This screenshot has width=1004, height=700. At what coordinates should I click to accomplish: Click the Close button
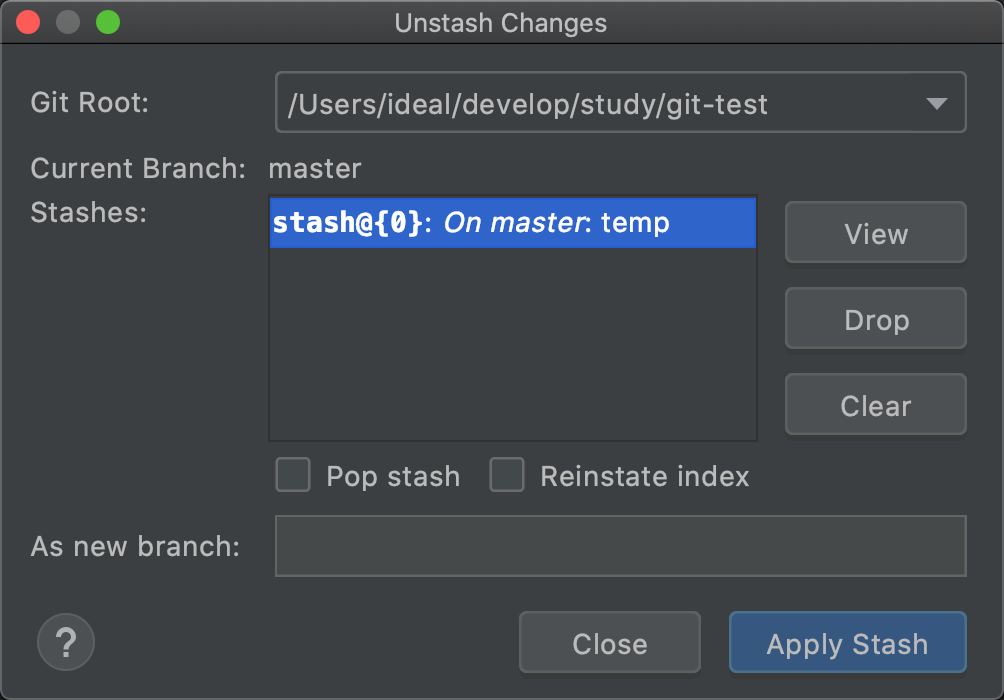tap(610, 642)
